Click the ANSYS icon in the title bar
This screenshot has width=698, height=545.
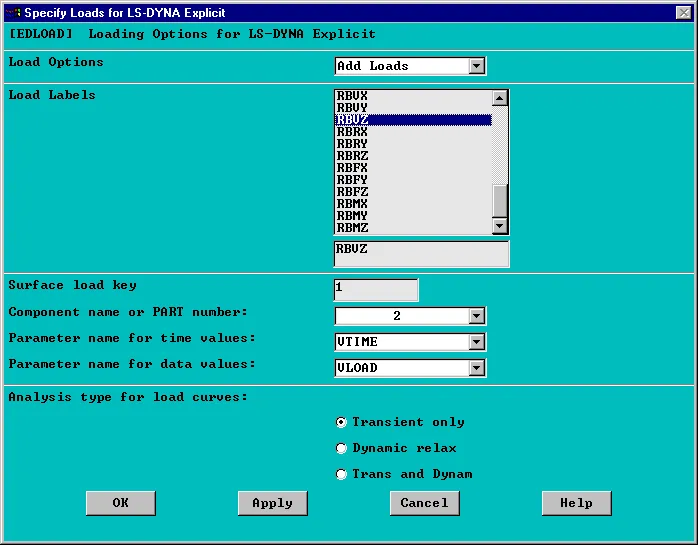(13, 12)
